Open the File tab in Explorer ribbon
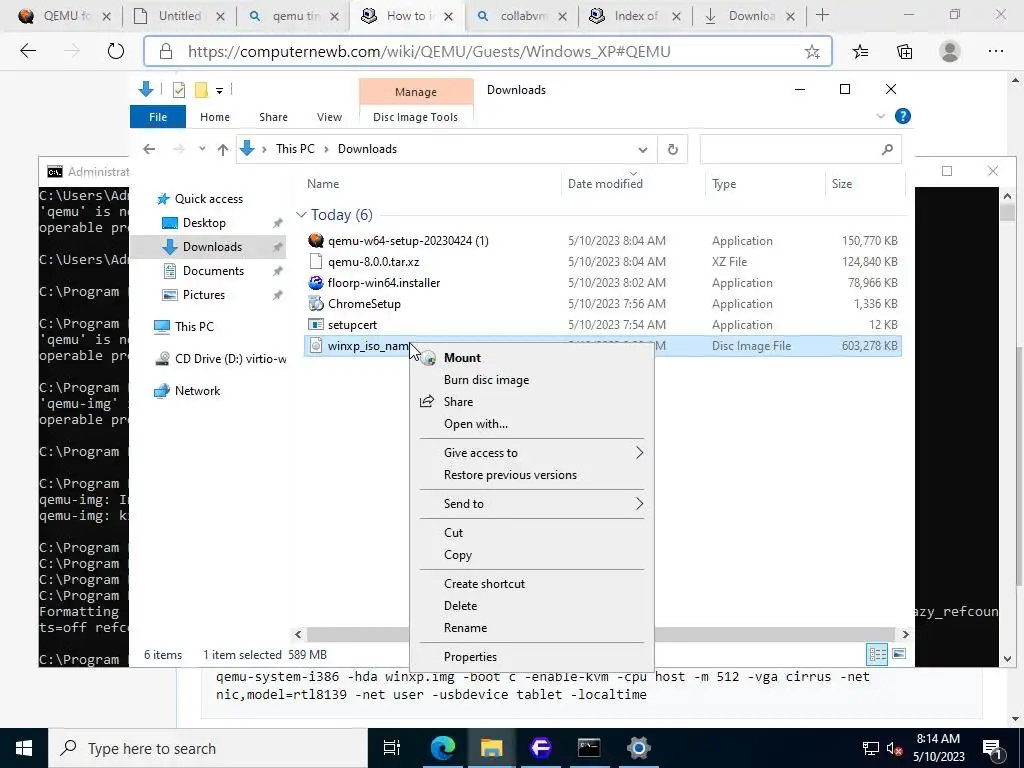The image size is (1024, 768). 158,117
